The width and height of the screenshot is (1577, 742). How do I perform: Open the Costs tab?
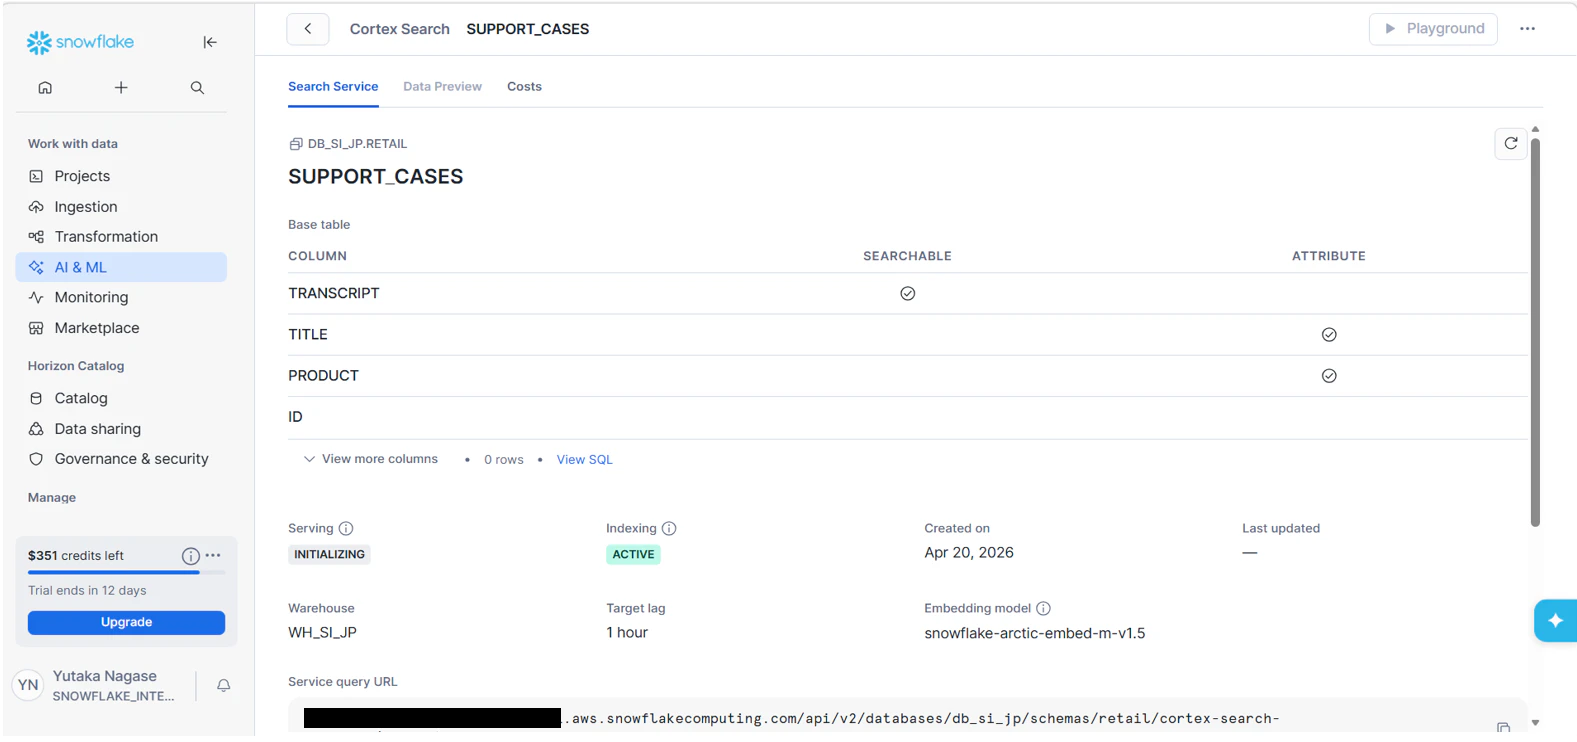pos(524,87)
